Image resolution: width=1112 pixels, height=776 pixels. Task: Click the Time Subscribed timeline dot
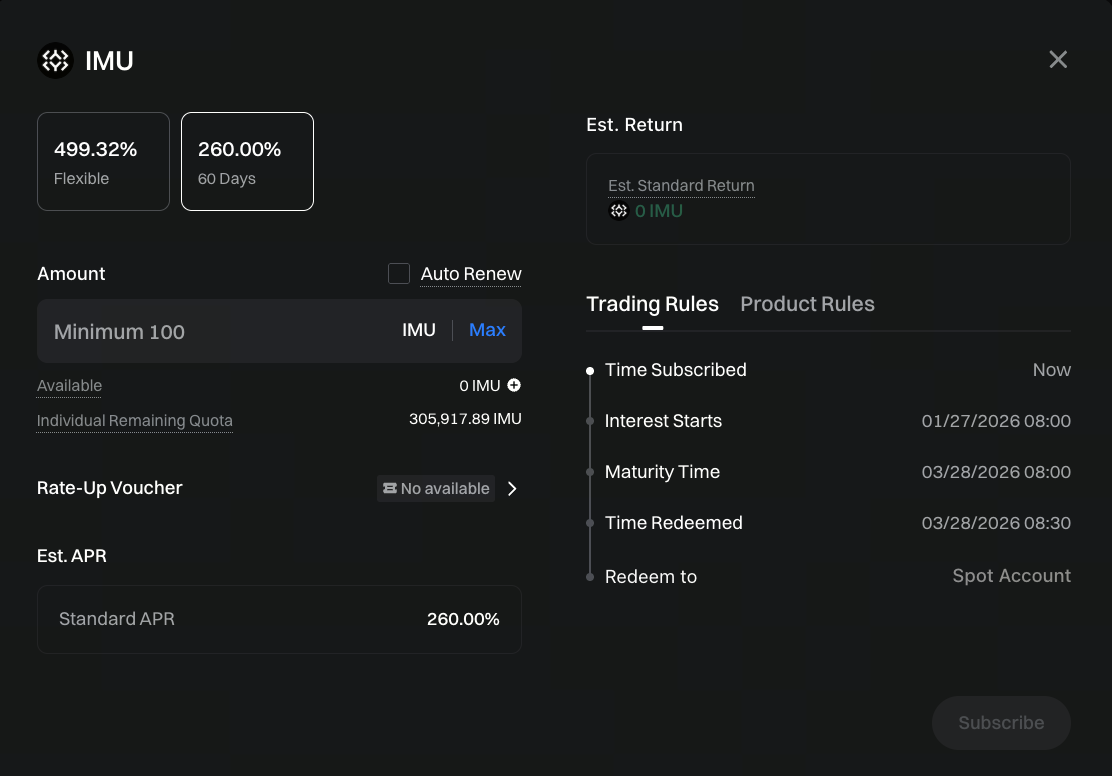click(x=590, y=370)
